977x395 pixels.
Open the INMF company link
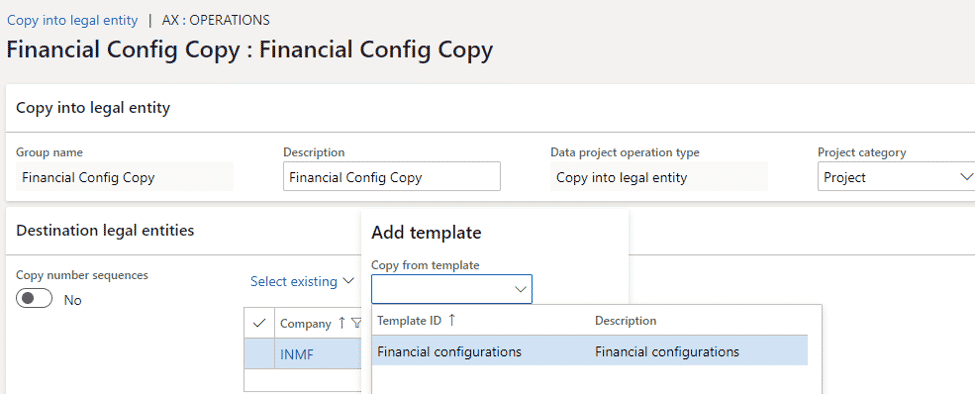coord(297,355)
